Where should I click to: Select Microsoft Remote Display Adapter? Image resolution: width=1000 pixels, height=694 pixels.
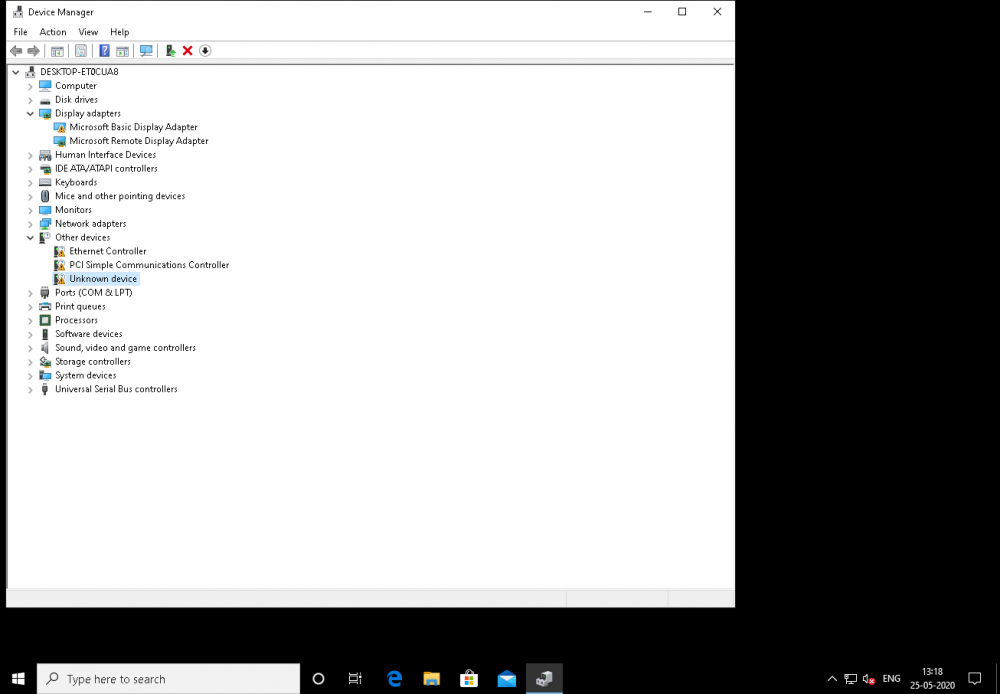click(138, 141)
